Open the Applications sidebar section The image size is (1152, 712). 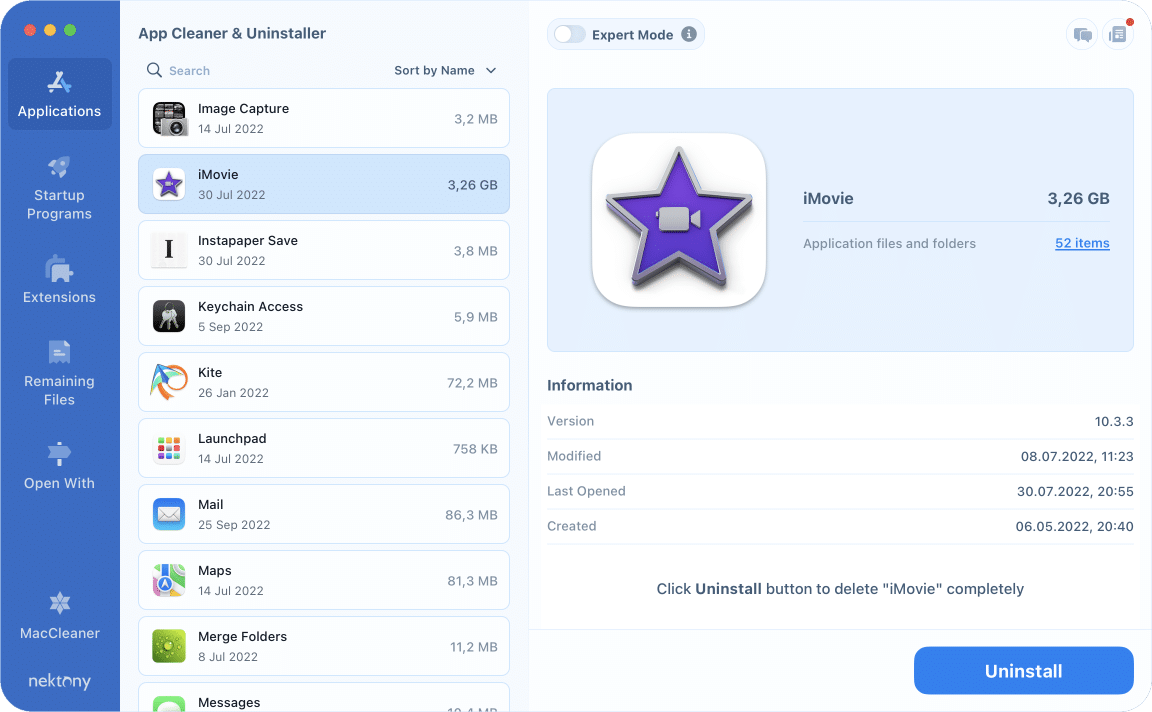pyautogui.click(x=60, y=94)
